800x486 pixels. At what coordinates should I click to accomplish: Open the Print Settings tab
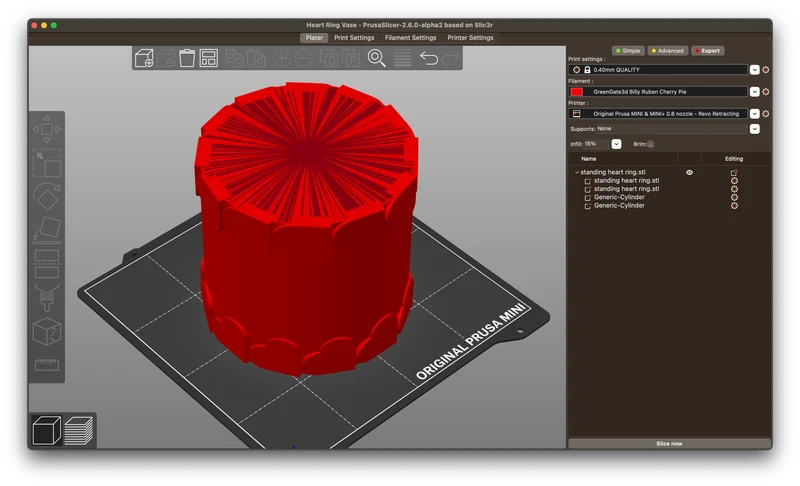pos(354,38)
